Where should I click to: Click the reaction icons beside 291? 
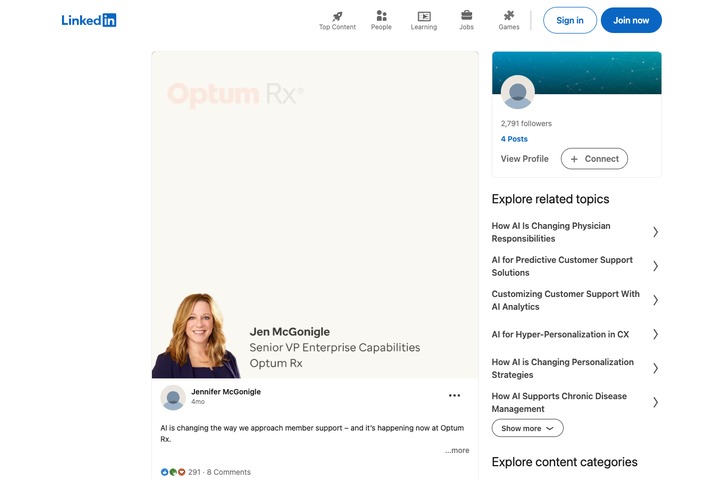173,472
